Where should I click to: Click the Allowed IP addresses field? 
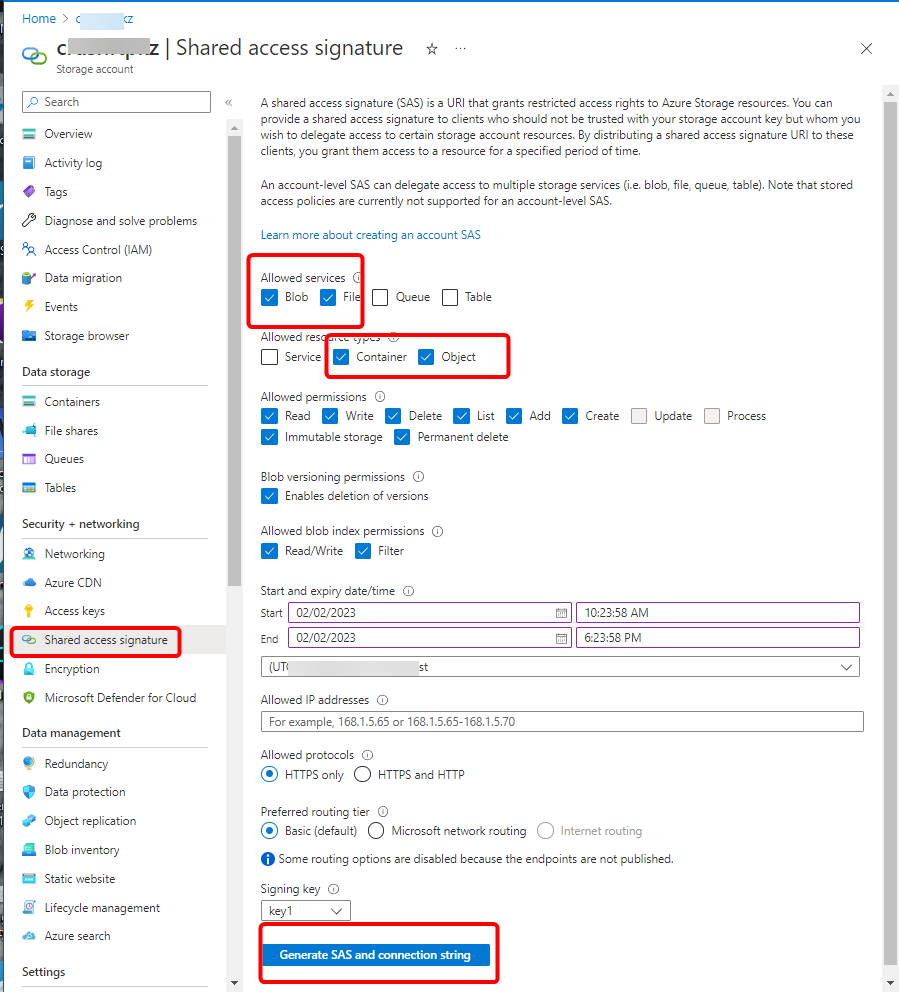click(x=562, y=722)
